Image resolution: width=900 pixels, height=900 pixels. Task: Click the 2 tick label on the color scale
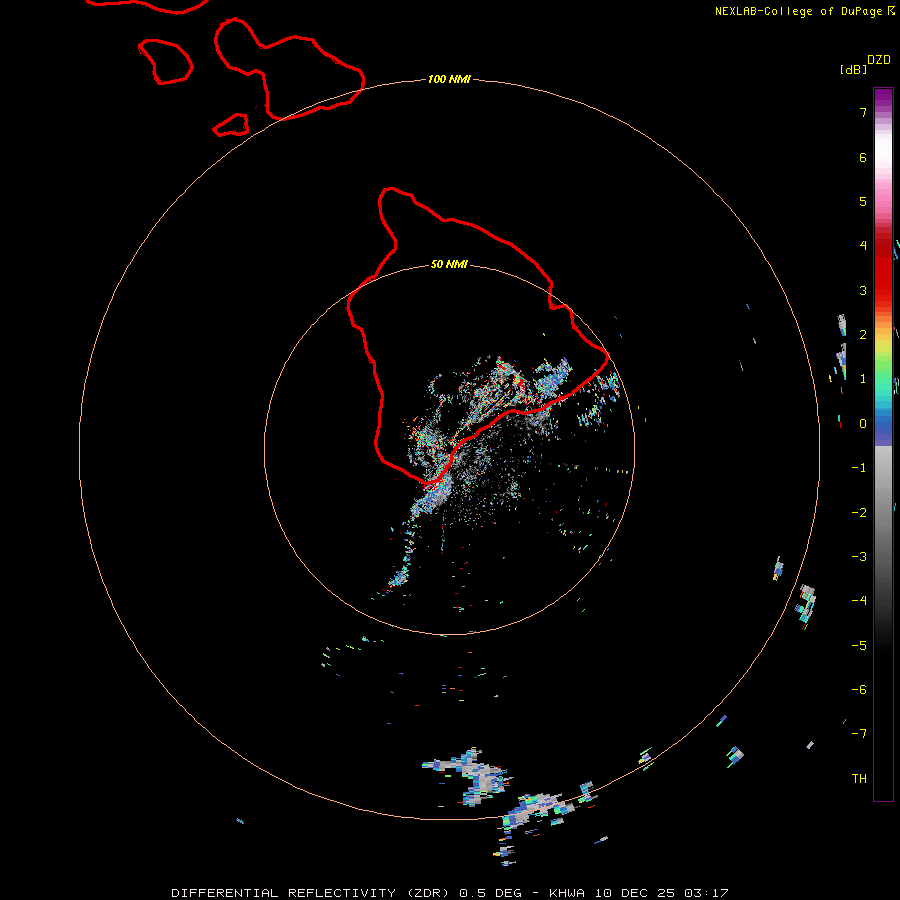(863, 335)
